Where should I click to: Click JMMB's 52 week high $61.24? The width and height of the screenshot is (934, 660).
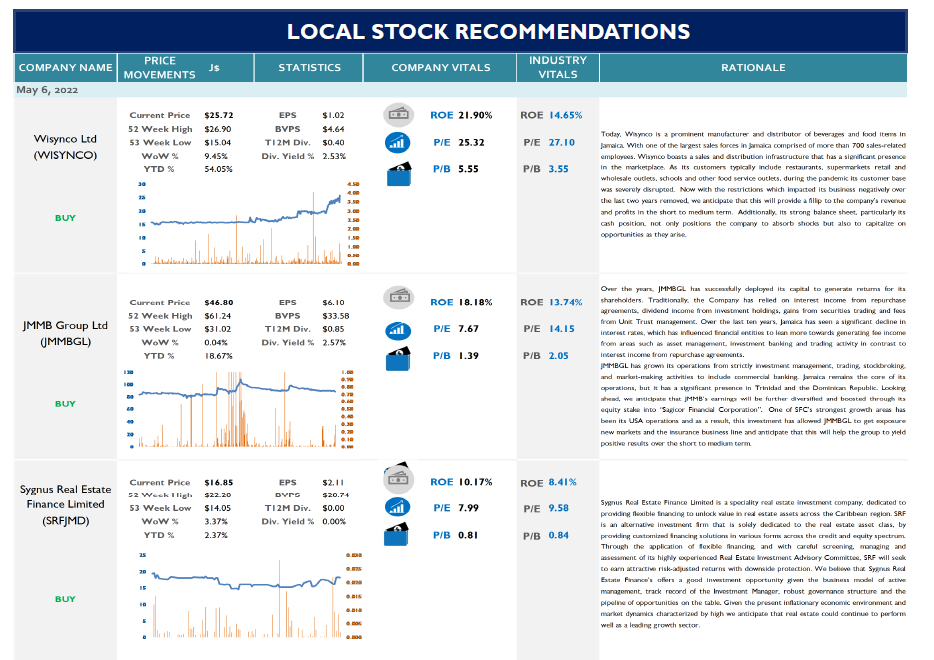(x=217, y=316)
